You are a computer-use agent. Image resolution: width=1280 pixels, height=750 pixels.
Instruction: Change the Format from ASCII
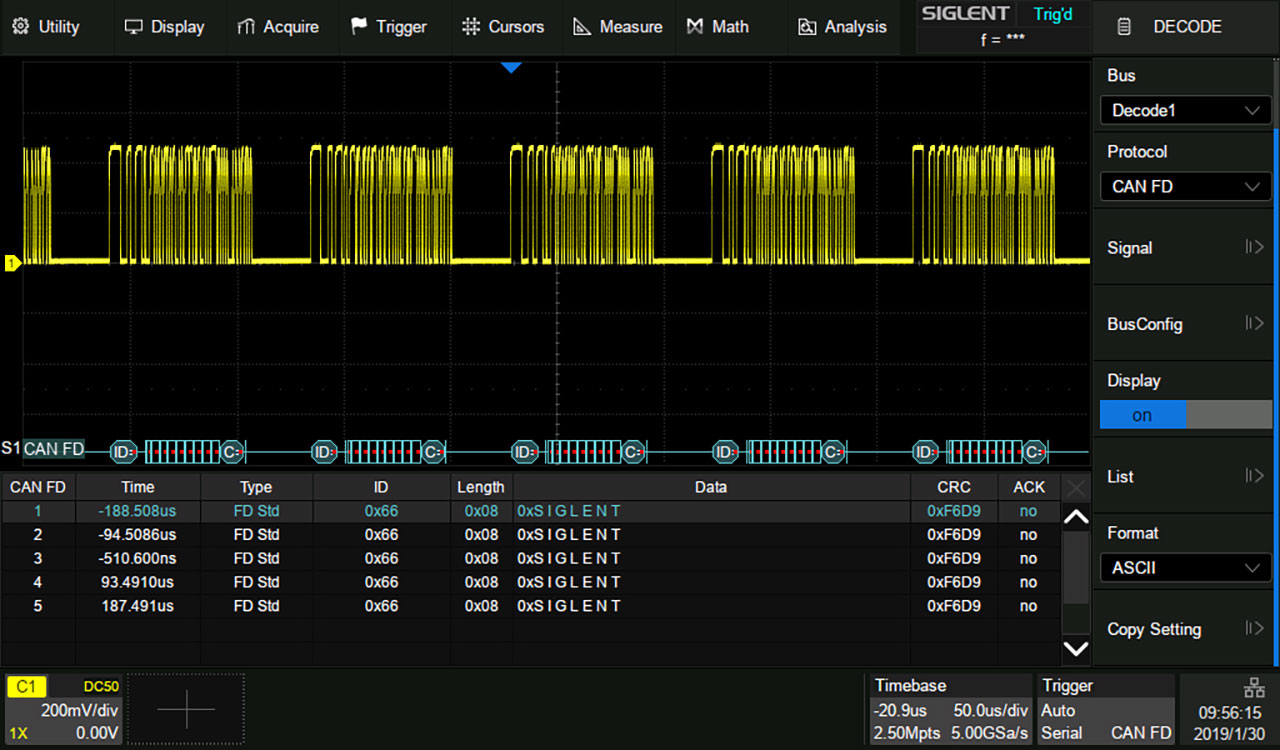tap(1185, 567)
